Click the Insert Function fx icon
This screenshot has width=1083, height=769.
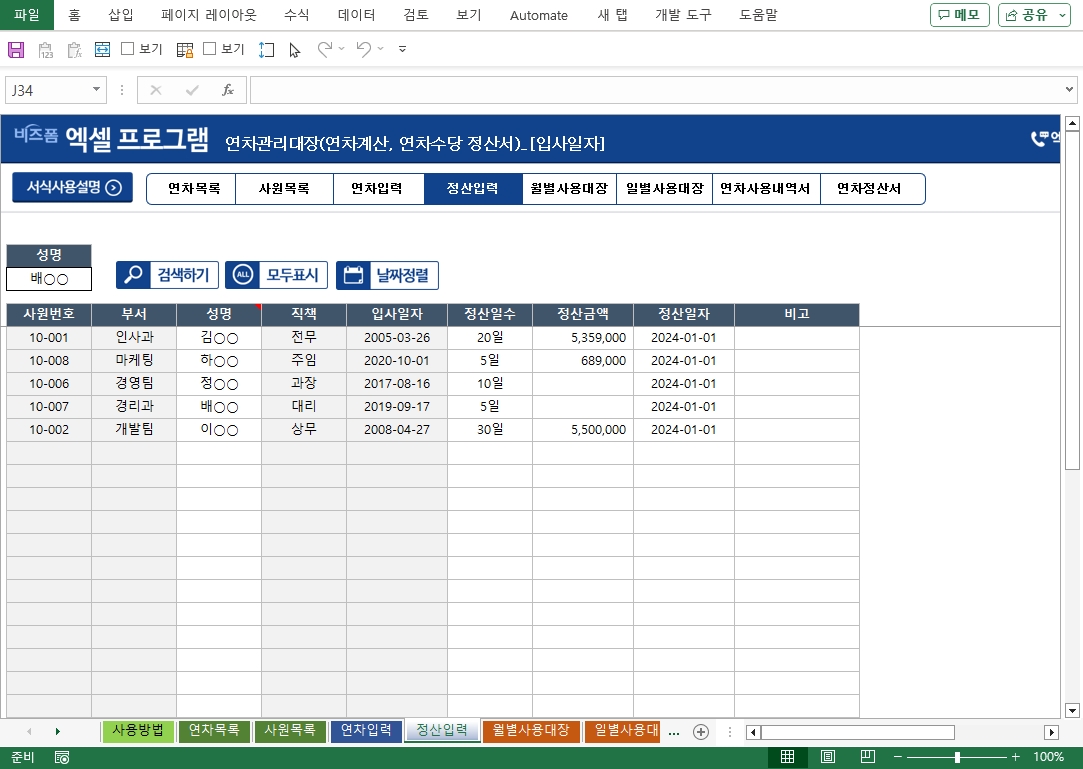click(228, 90)
